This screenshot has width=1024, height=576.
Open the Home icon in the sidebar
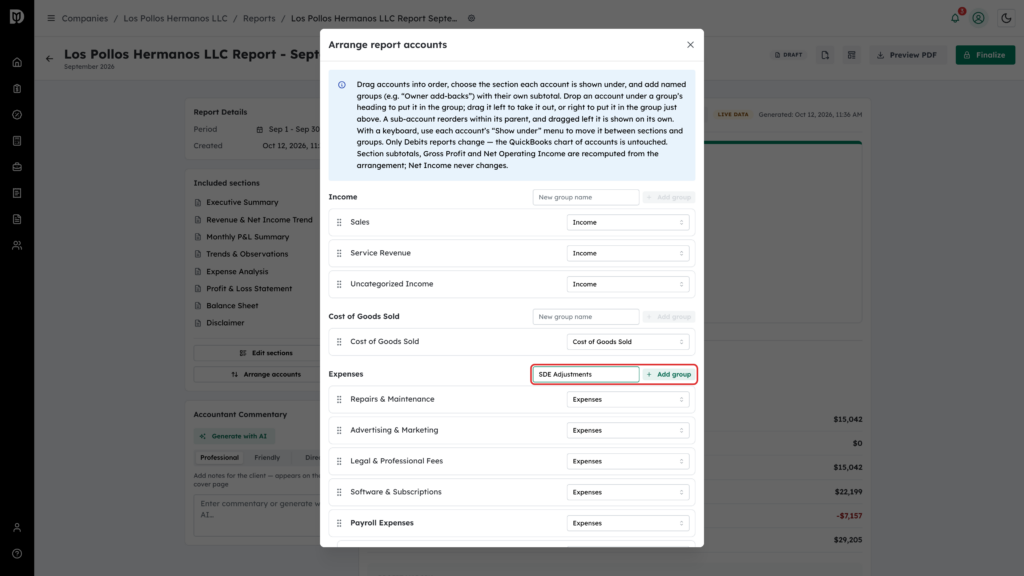pyautogui.click(x=17, y=63)
